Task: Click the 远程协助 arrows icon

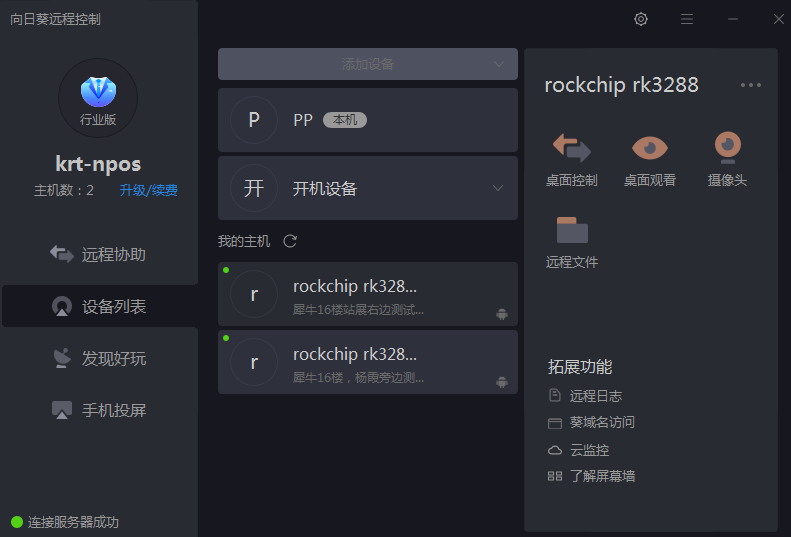Action: [62, 254]
